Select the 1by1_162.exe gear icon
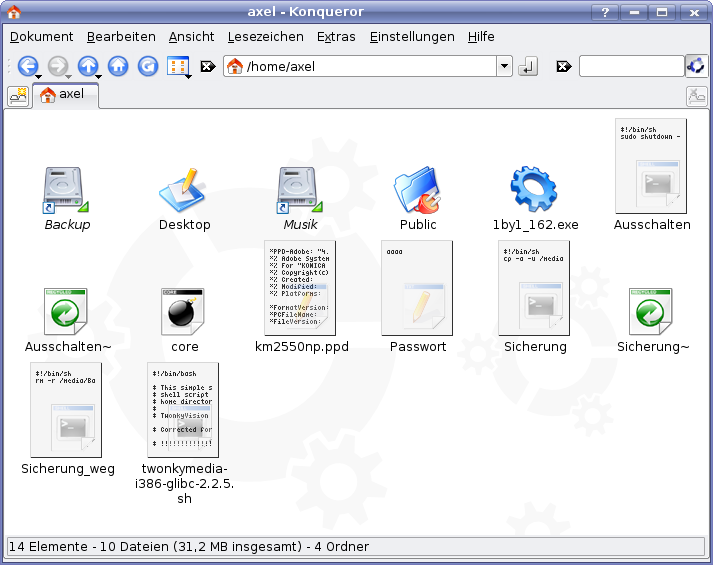Image resolution: width=713 pixels, height=565 pixels. [x=534, y=189]
